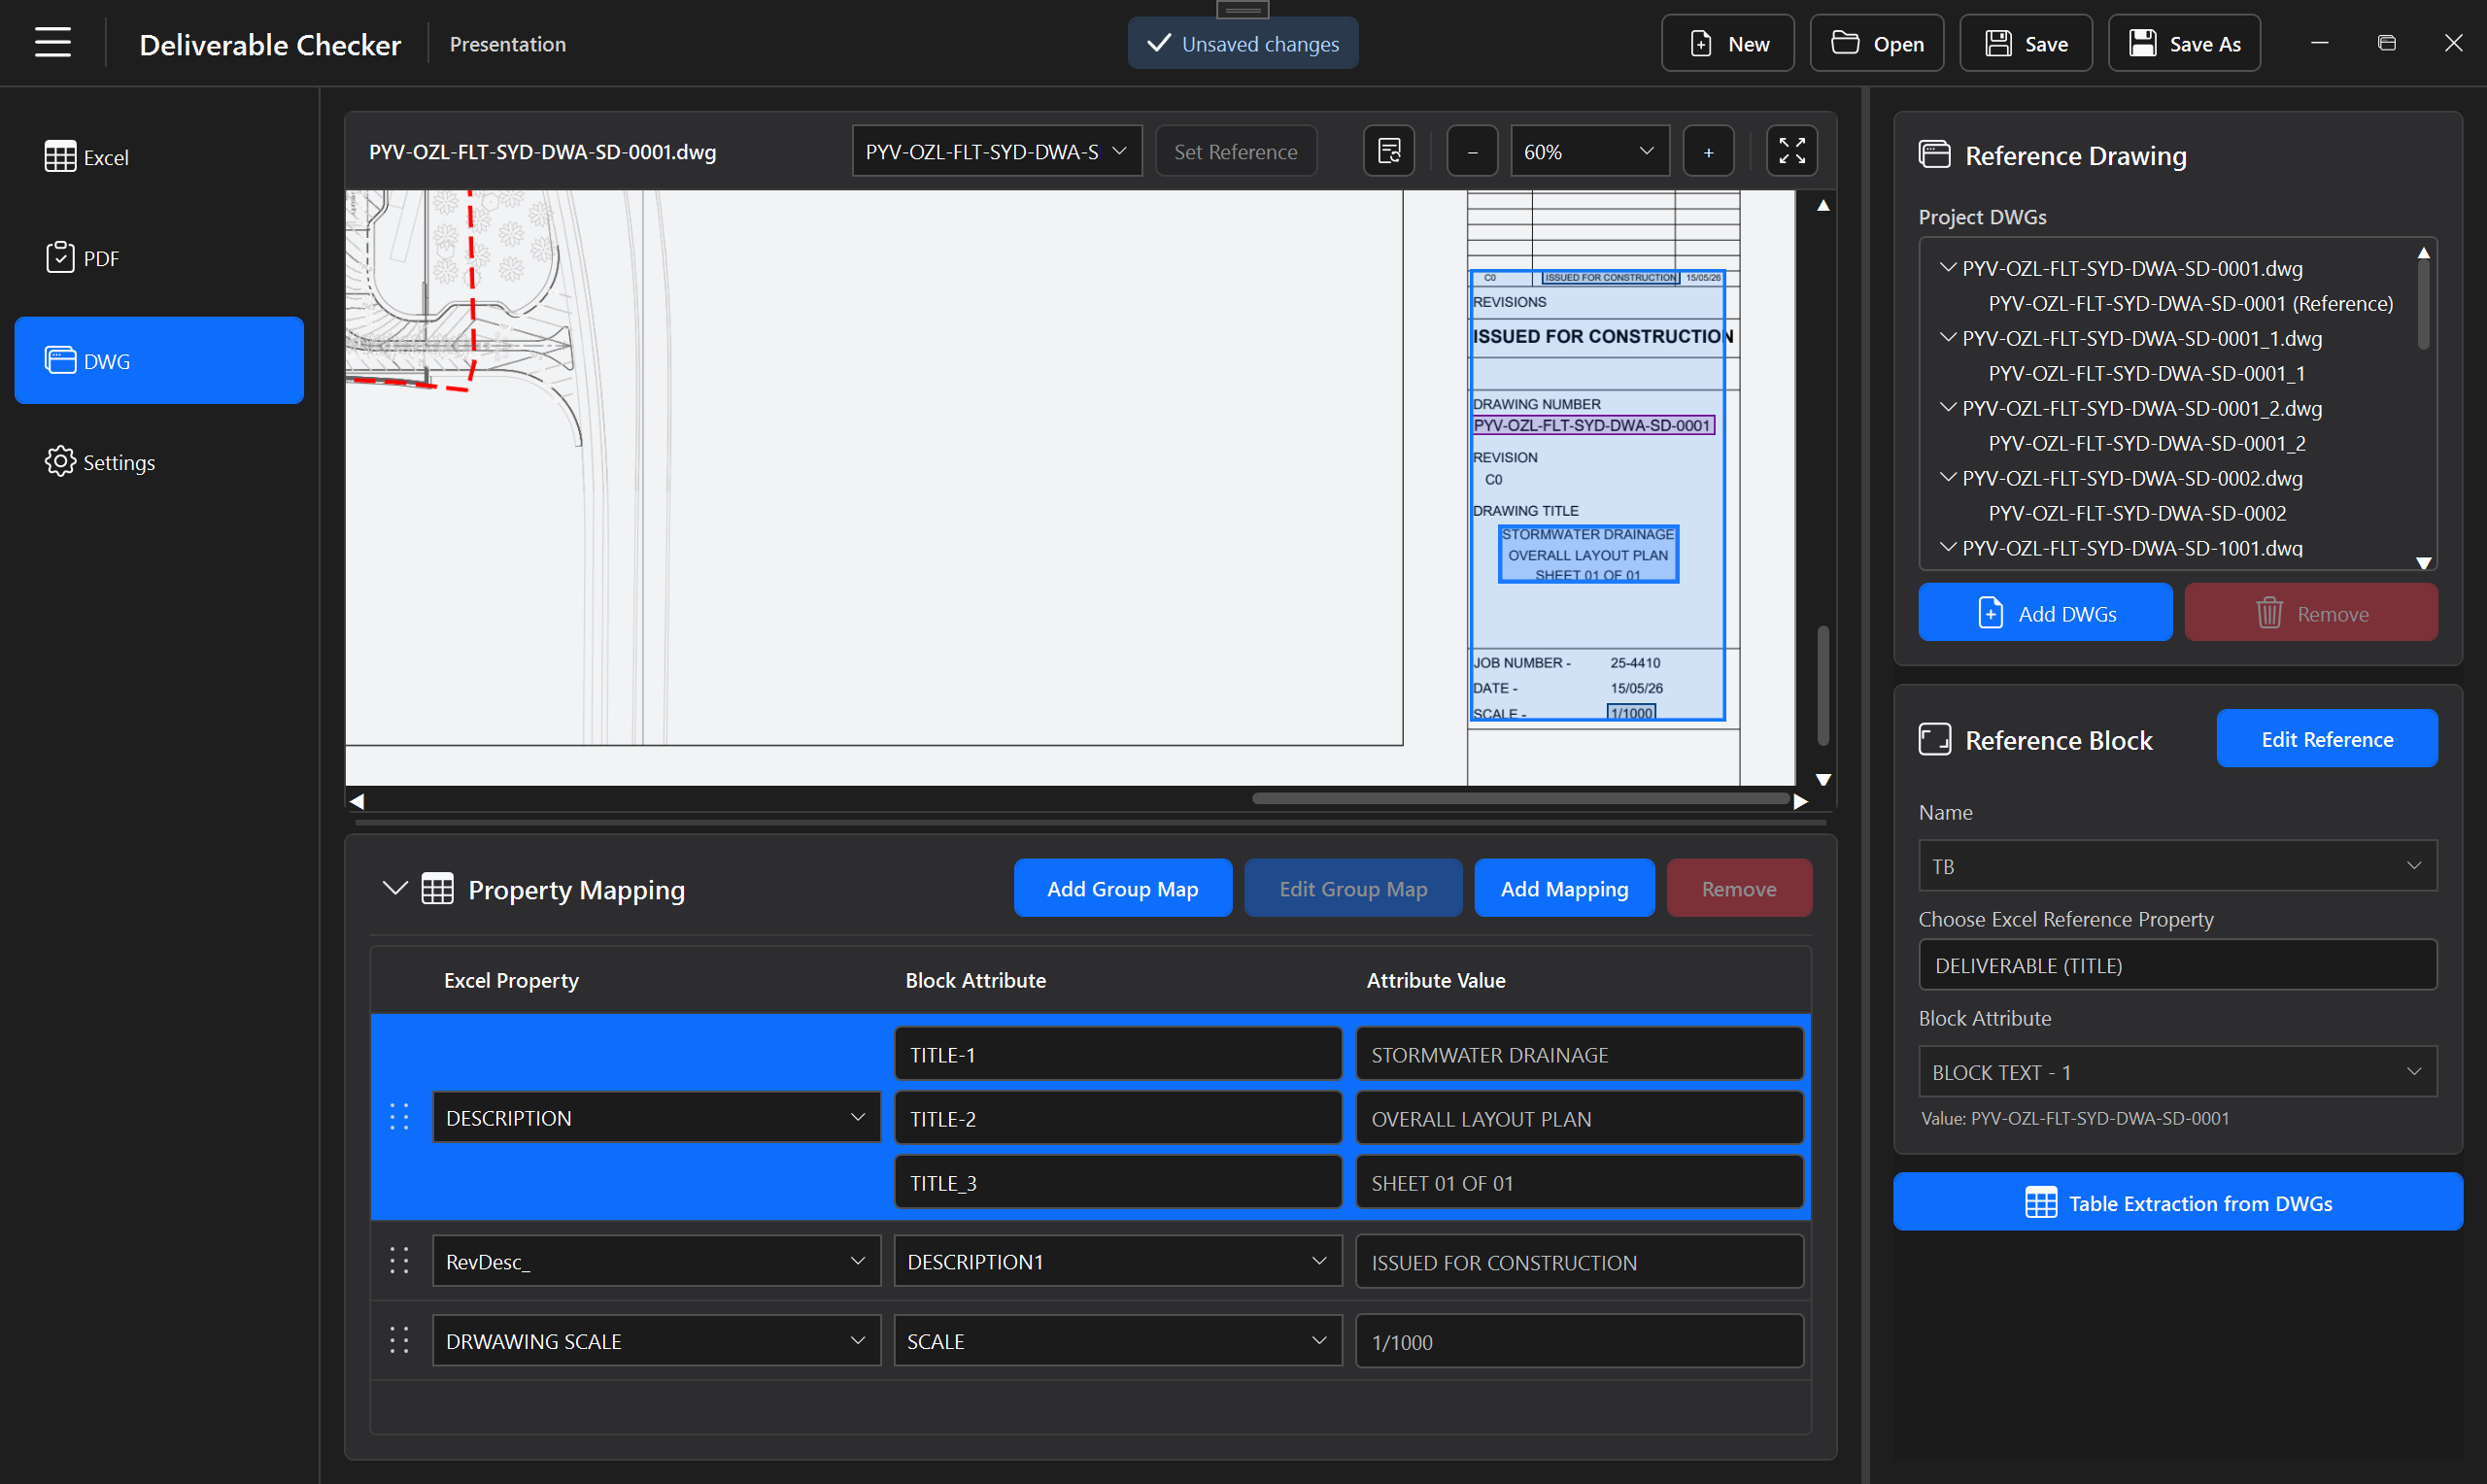Open the DESCRIPTION1 block attribute dropdown
Screen dimensions: 2487x1484
tap(1117, 1261)
